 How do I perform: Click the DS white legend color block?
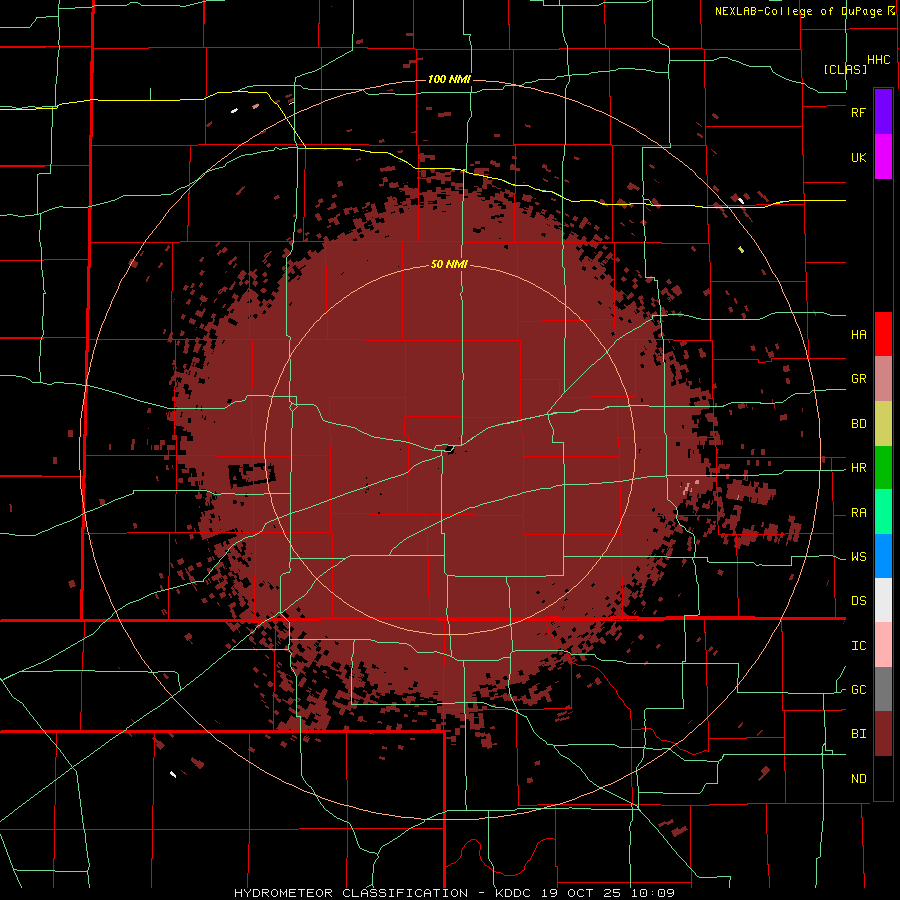(x=883, y=600)
